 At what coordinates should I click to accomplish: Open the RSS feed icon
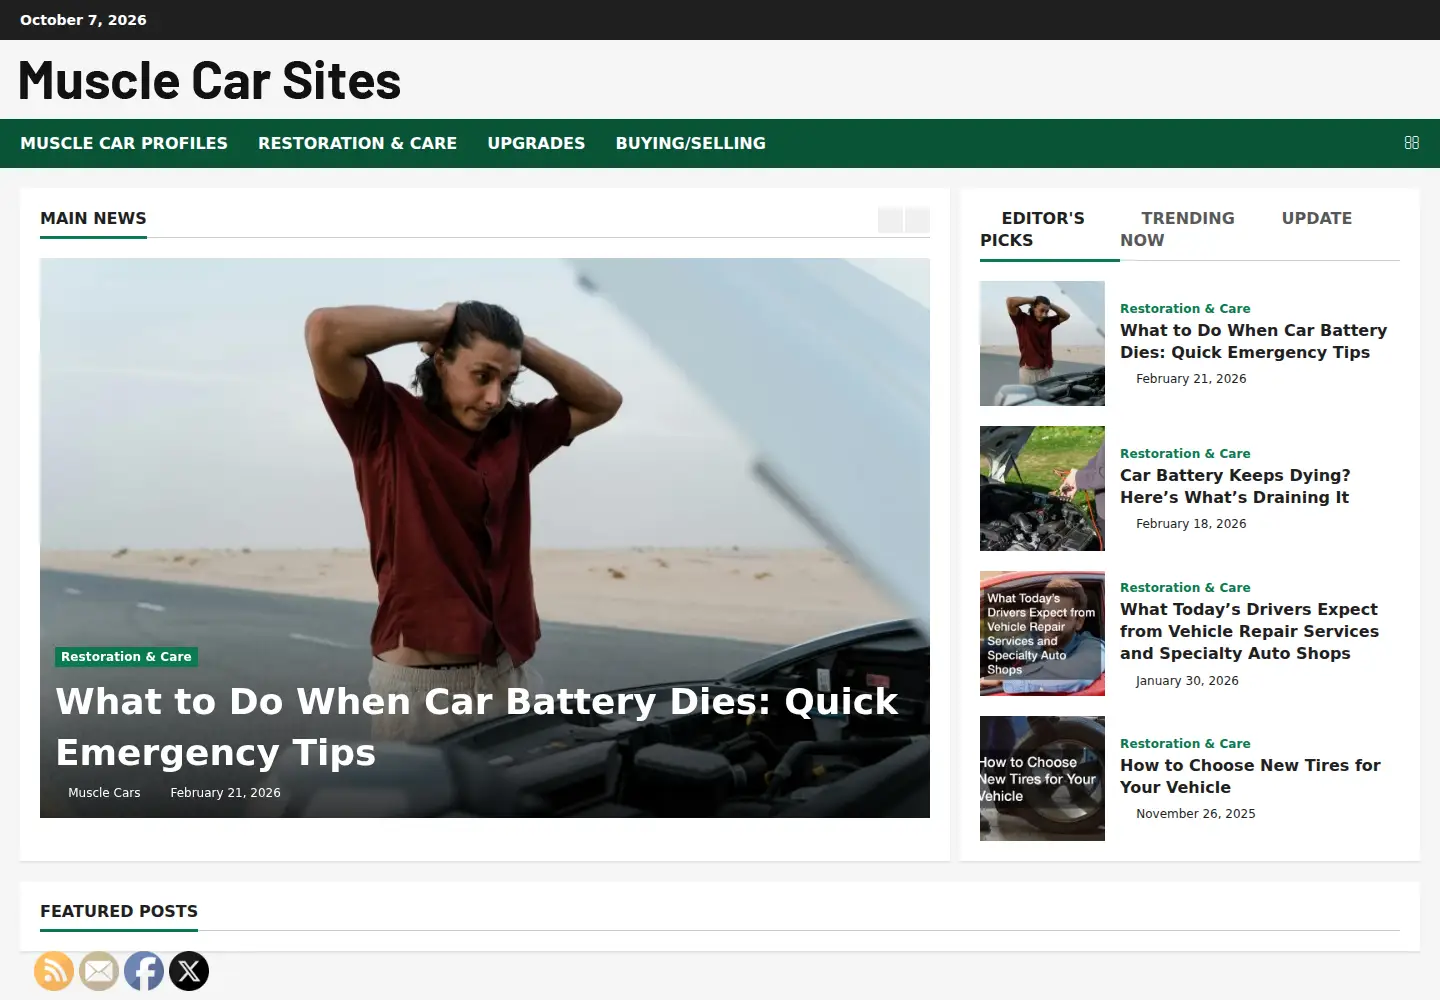coord(54,971)
